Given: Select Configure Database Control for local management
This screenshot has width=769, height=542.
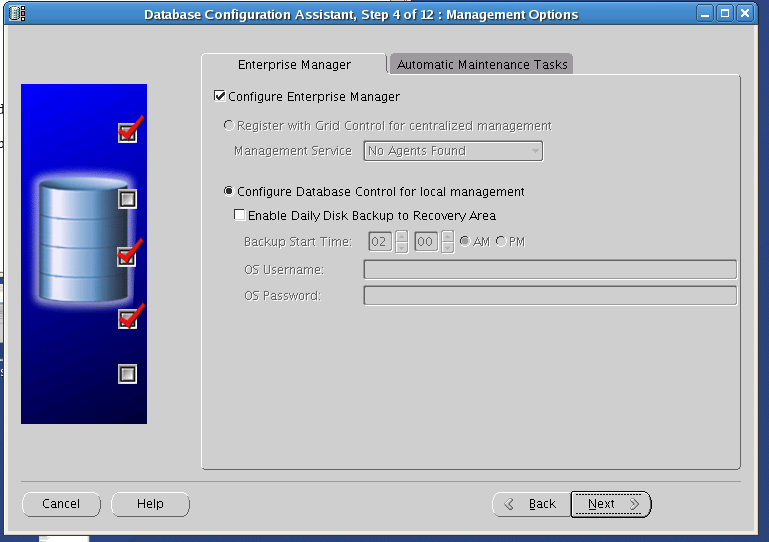Looking at the screenshot, I should pos(229,191).
